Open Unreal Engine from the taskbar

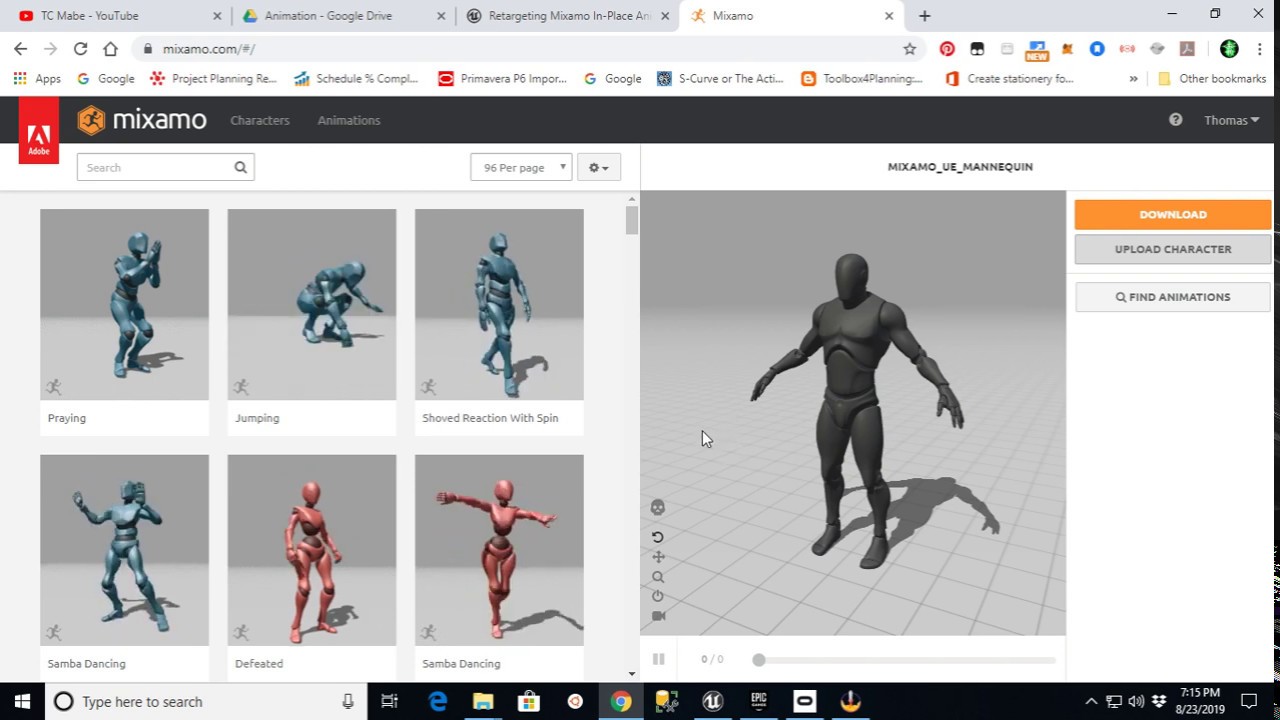tap(712, 702)
